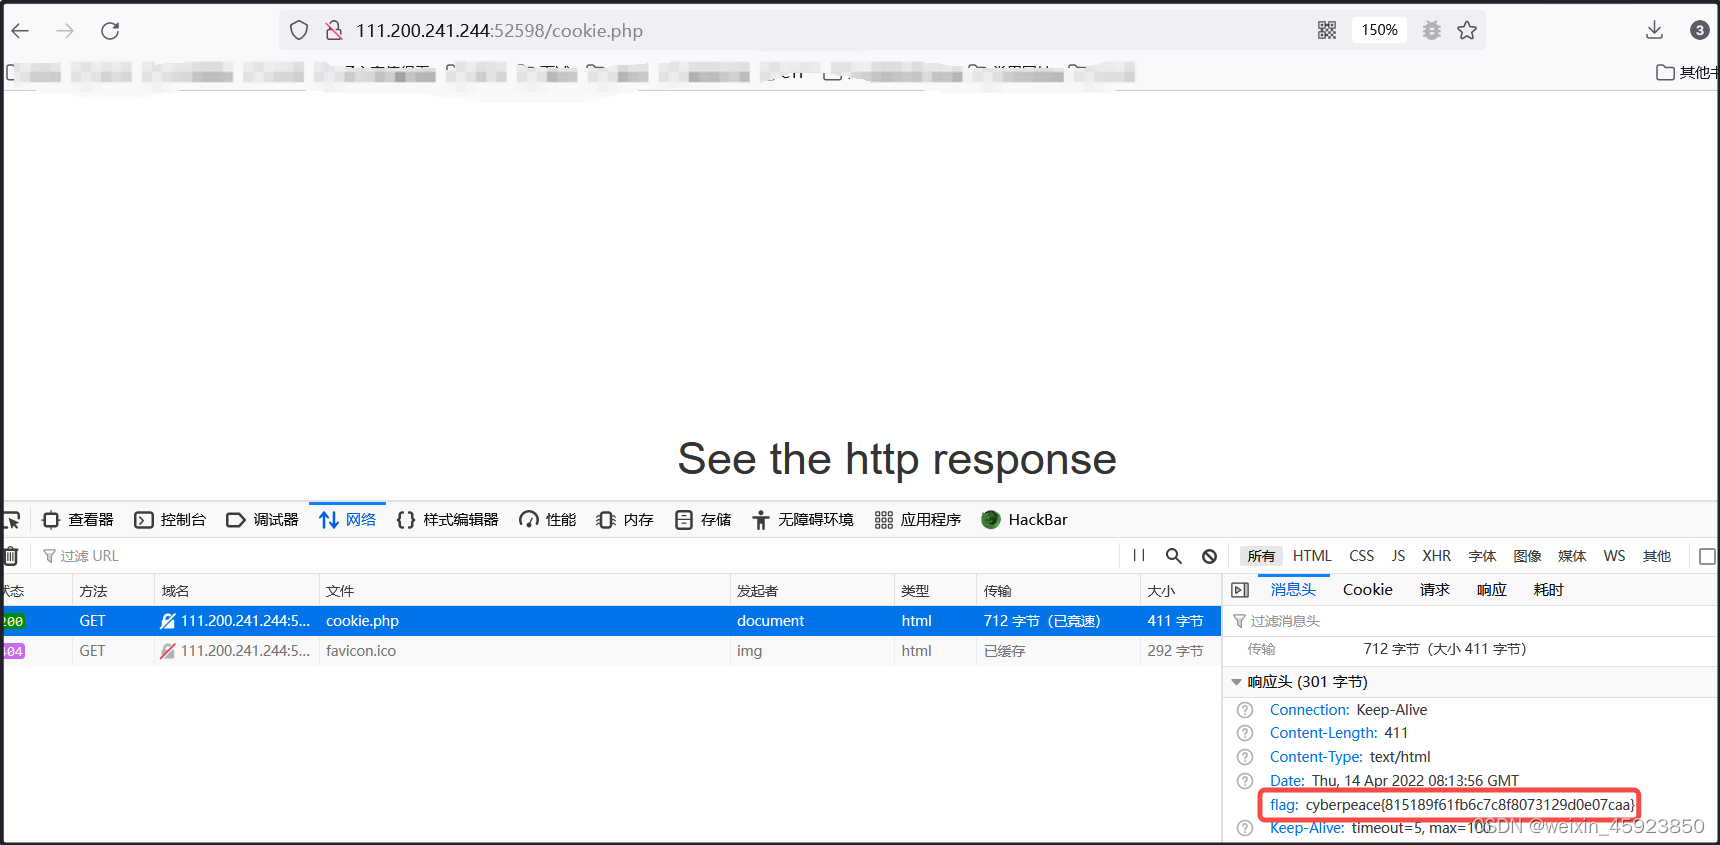1720x845 pixels.
Task: Filter requests by Images (图像)
Action: point(1527,556)
